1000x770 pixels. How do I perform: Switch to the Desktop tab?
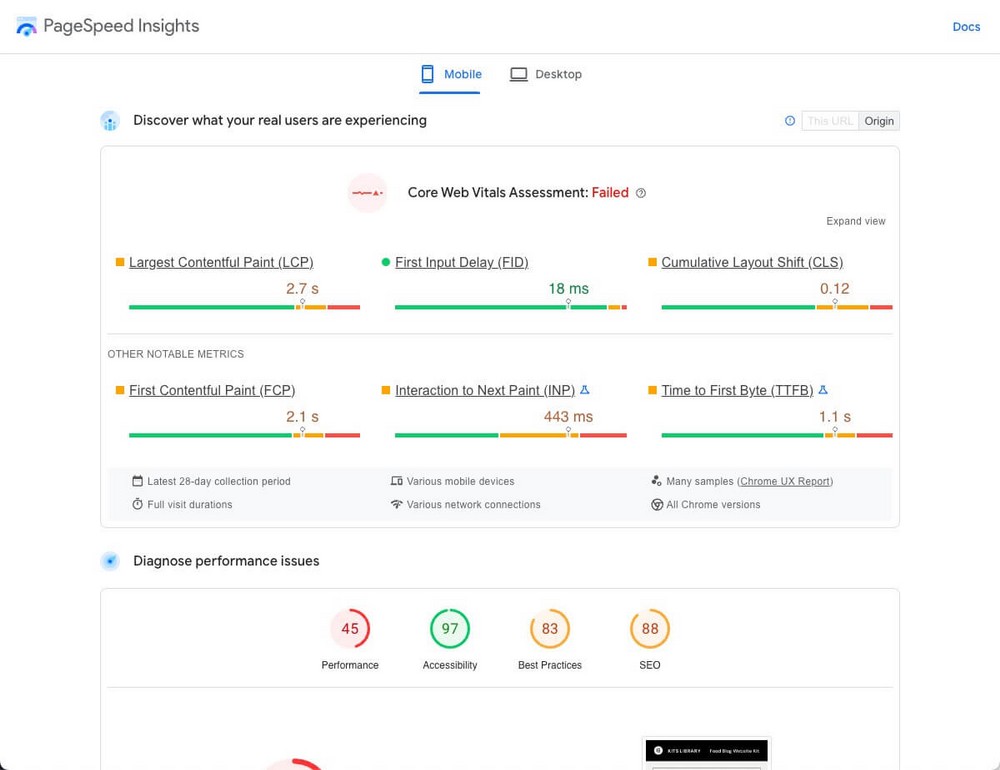(546, 75)
